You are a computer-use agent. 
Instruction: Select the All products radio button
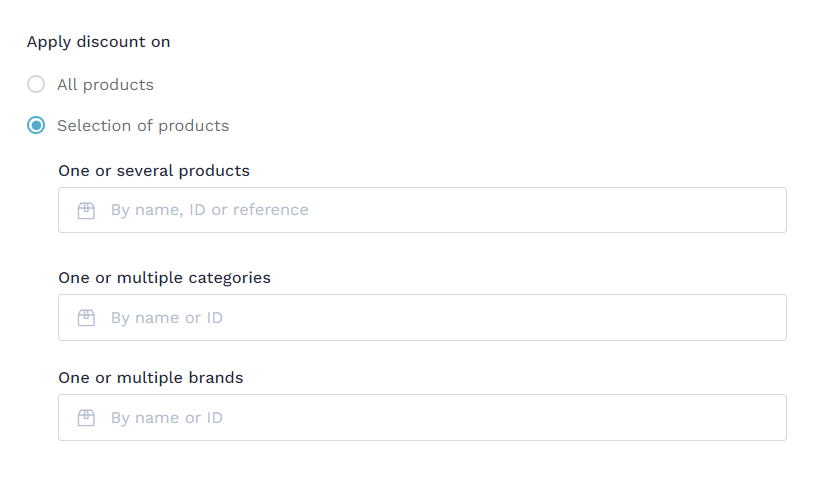pos(36,84)
